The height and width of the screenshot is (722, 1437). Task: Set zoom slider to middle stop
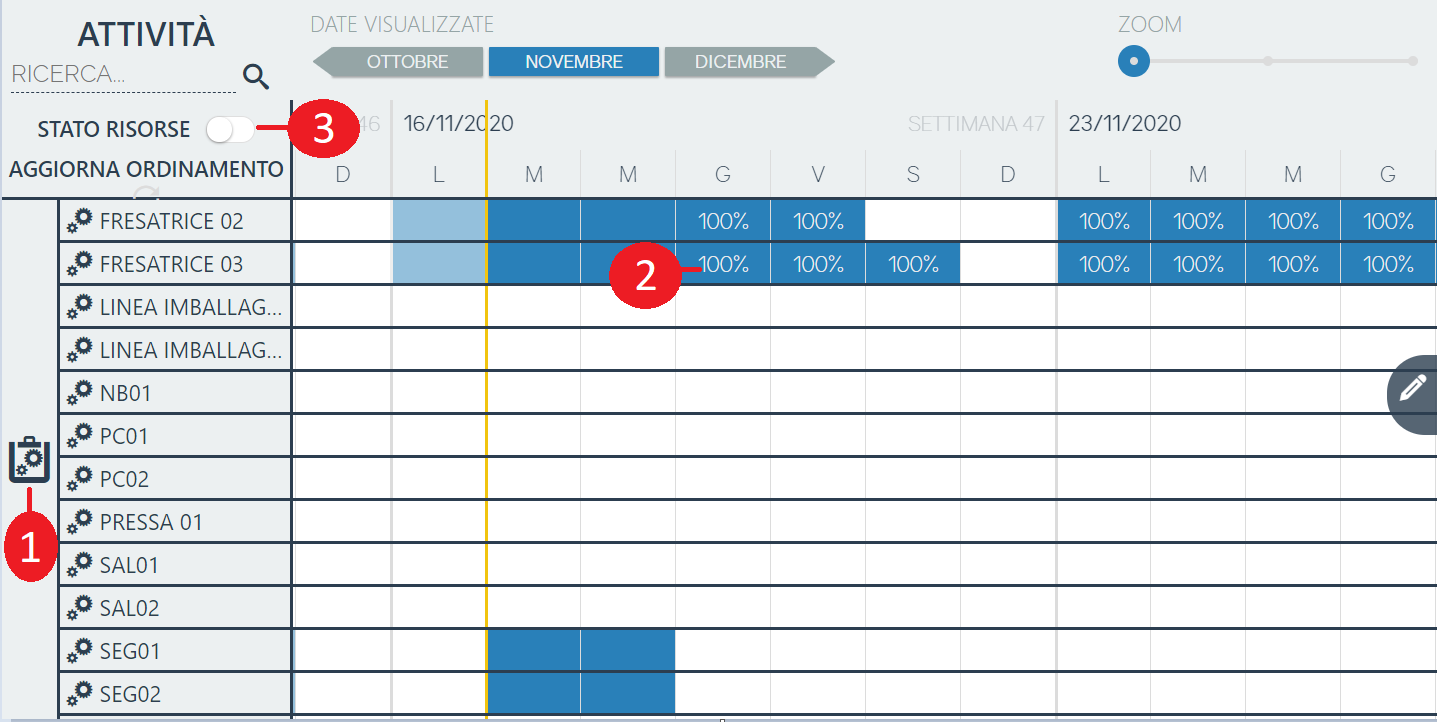(1267, 61)
